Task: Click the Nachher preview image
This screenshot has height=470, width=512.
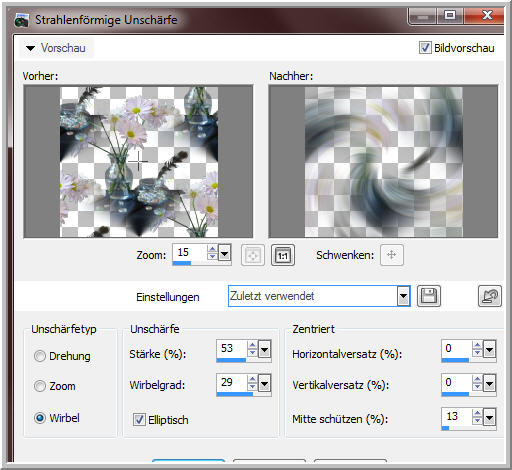Action: [x=383, y=162]
